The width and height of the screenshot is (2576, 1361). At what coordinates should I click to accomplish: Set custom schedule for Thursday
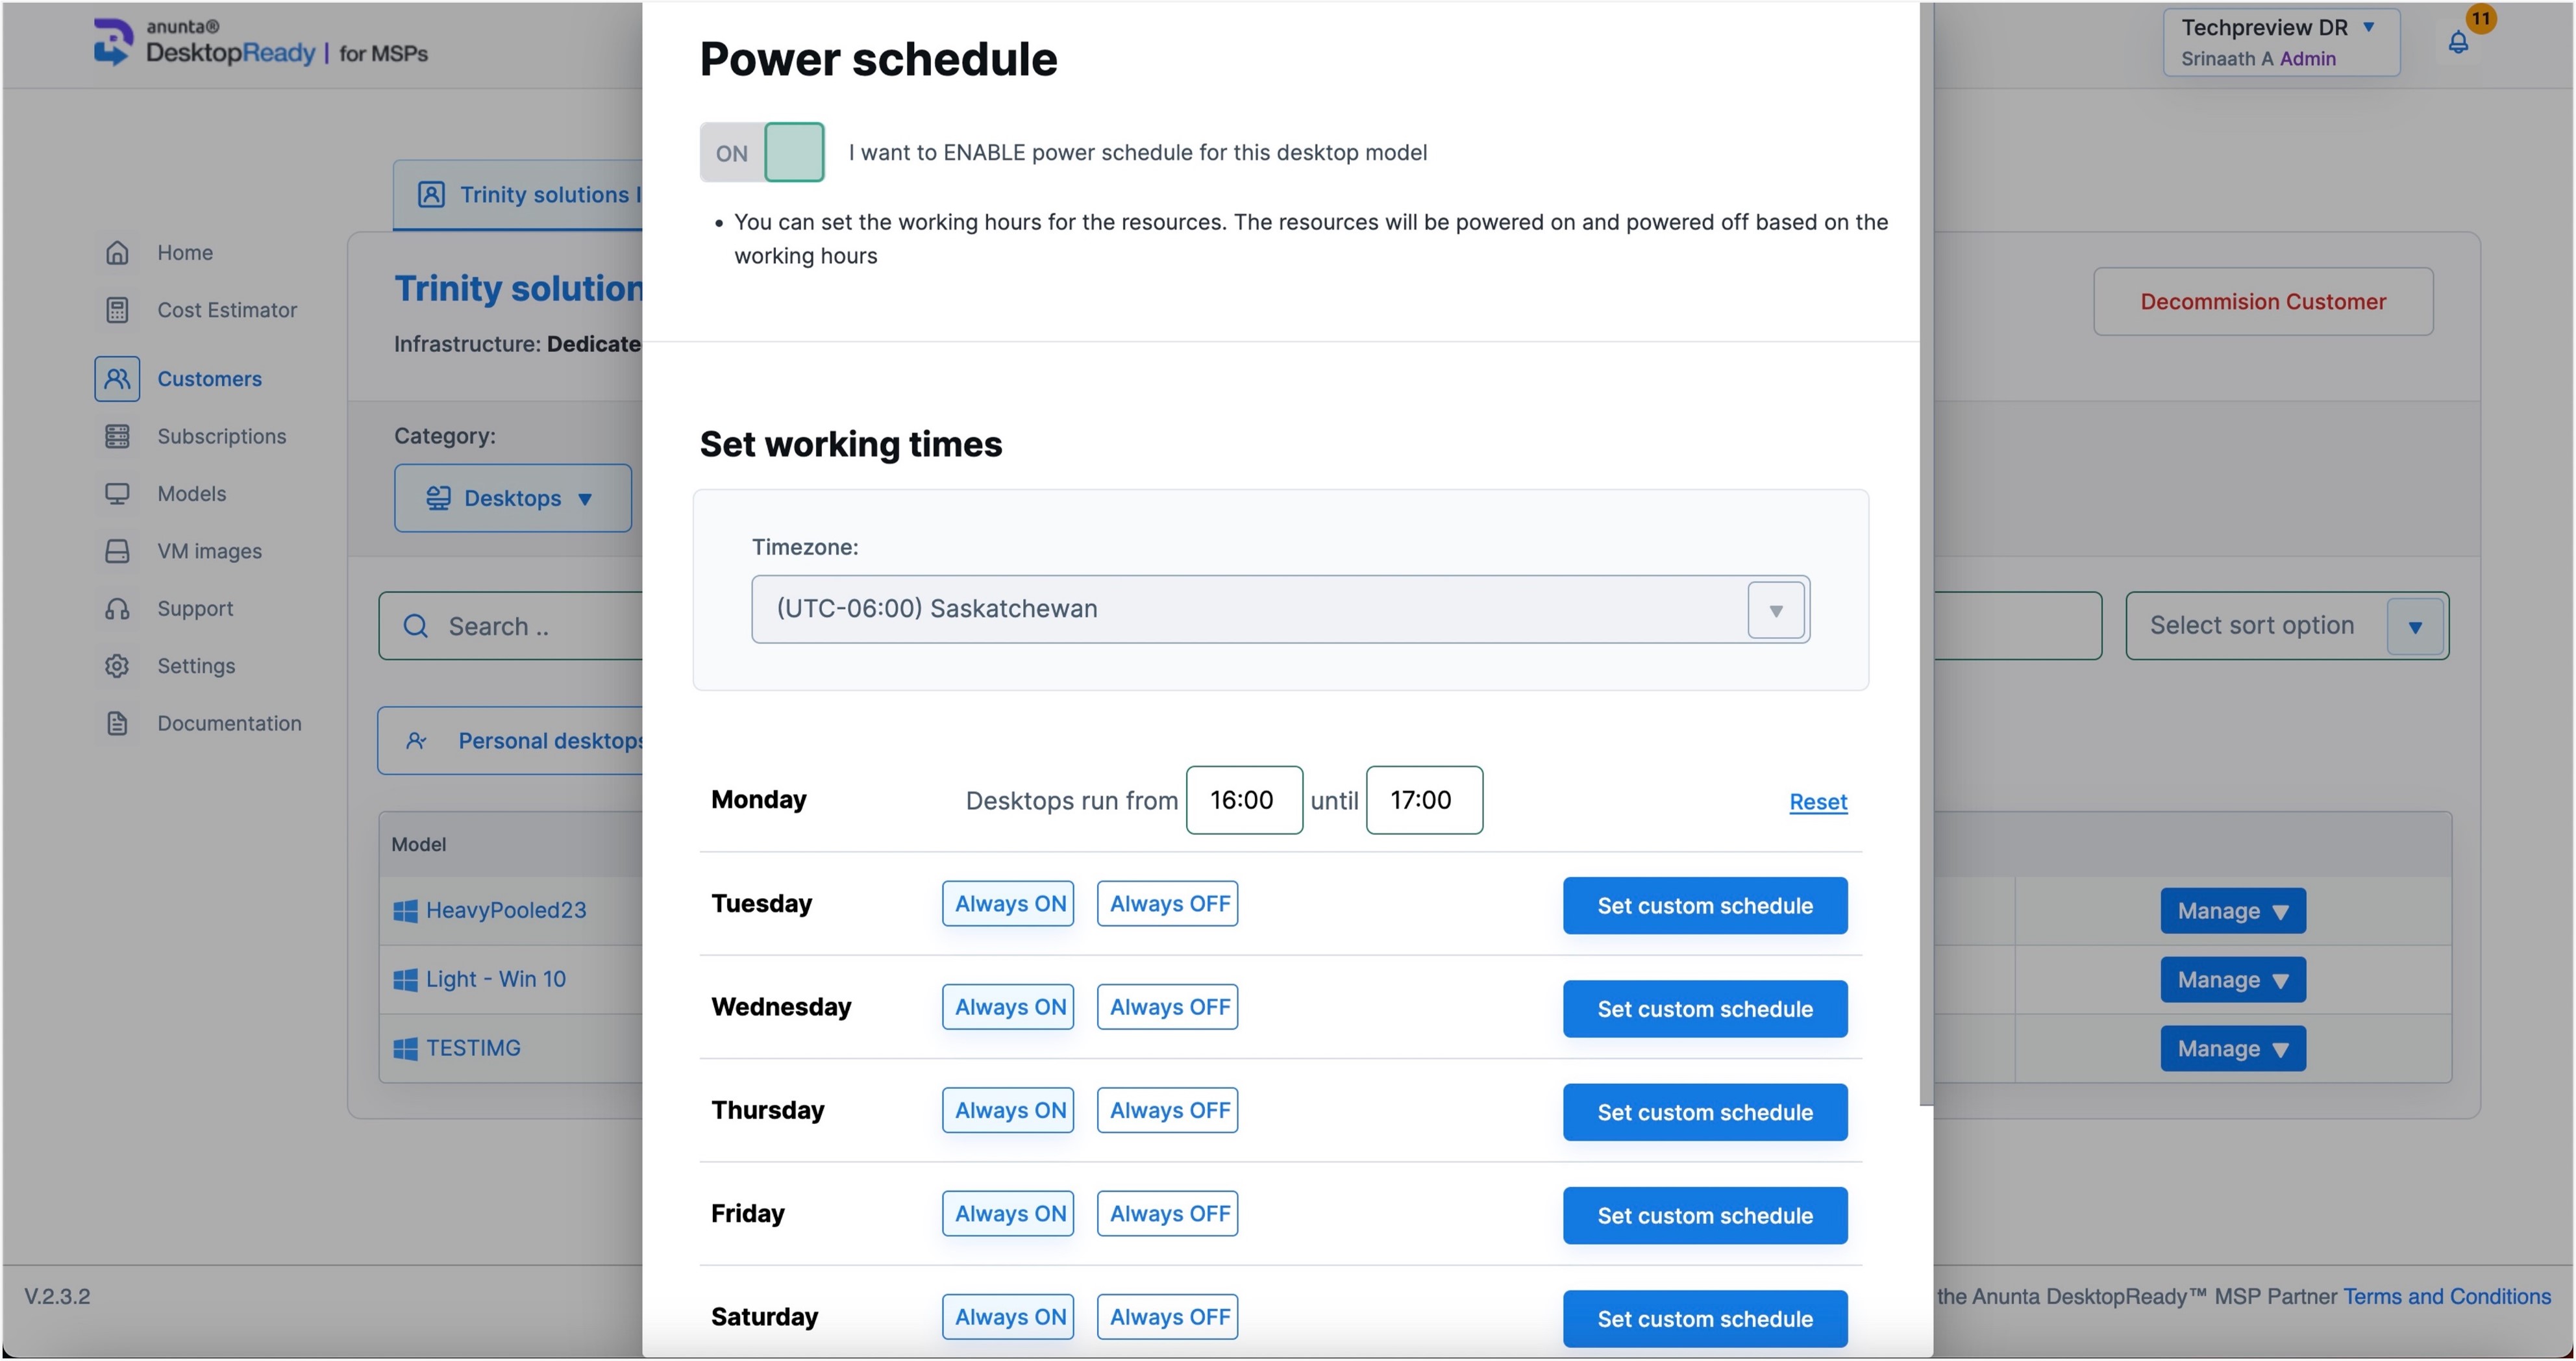(x=1704, y=1112)
